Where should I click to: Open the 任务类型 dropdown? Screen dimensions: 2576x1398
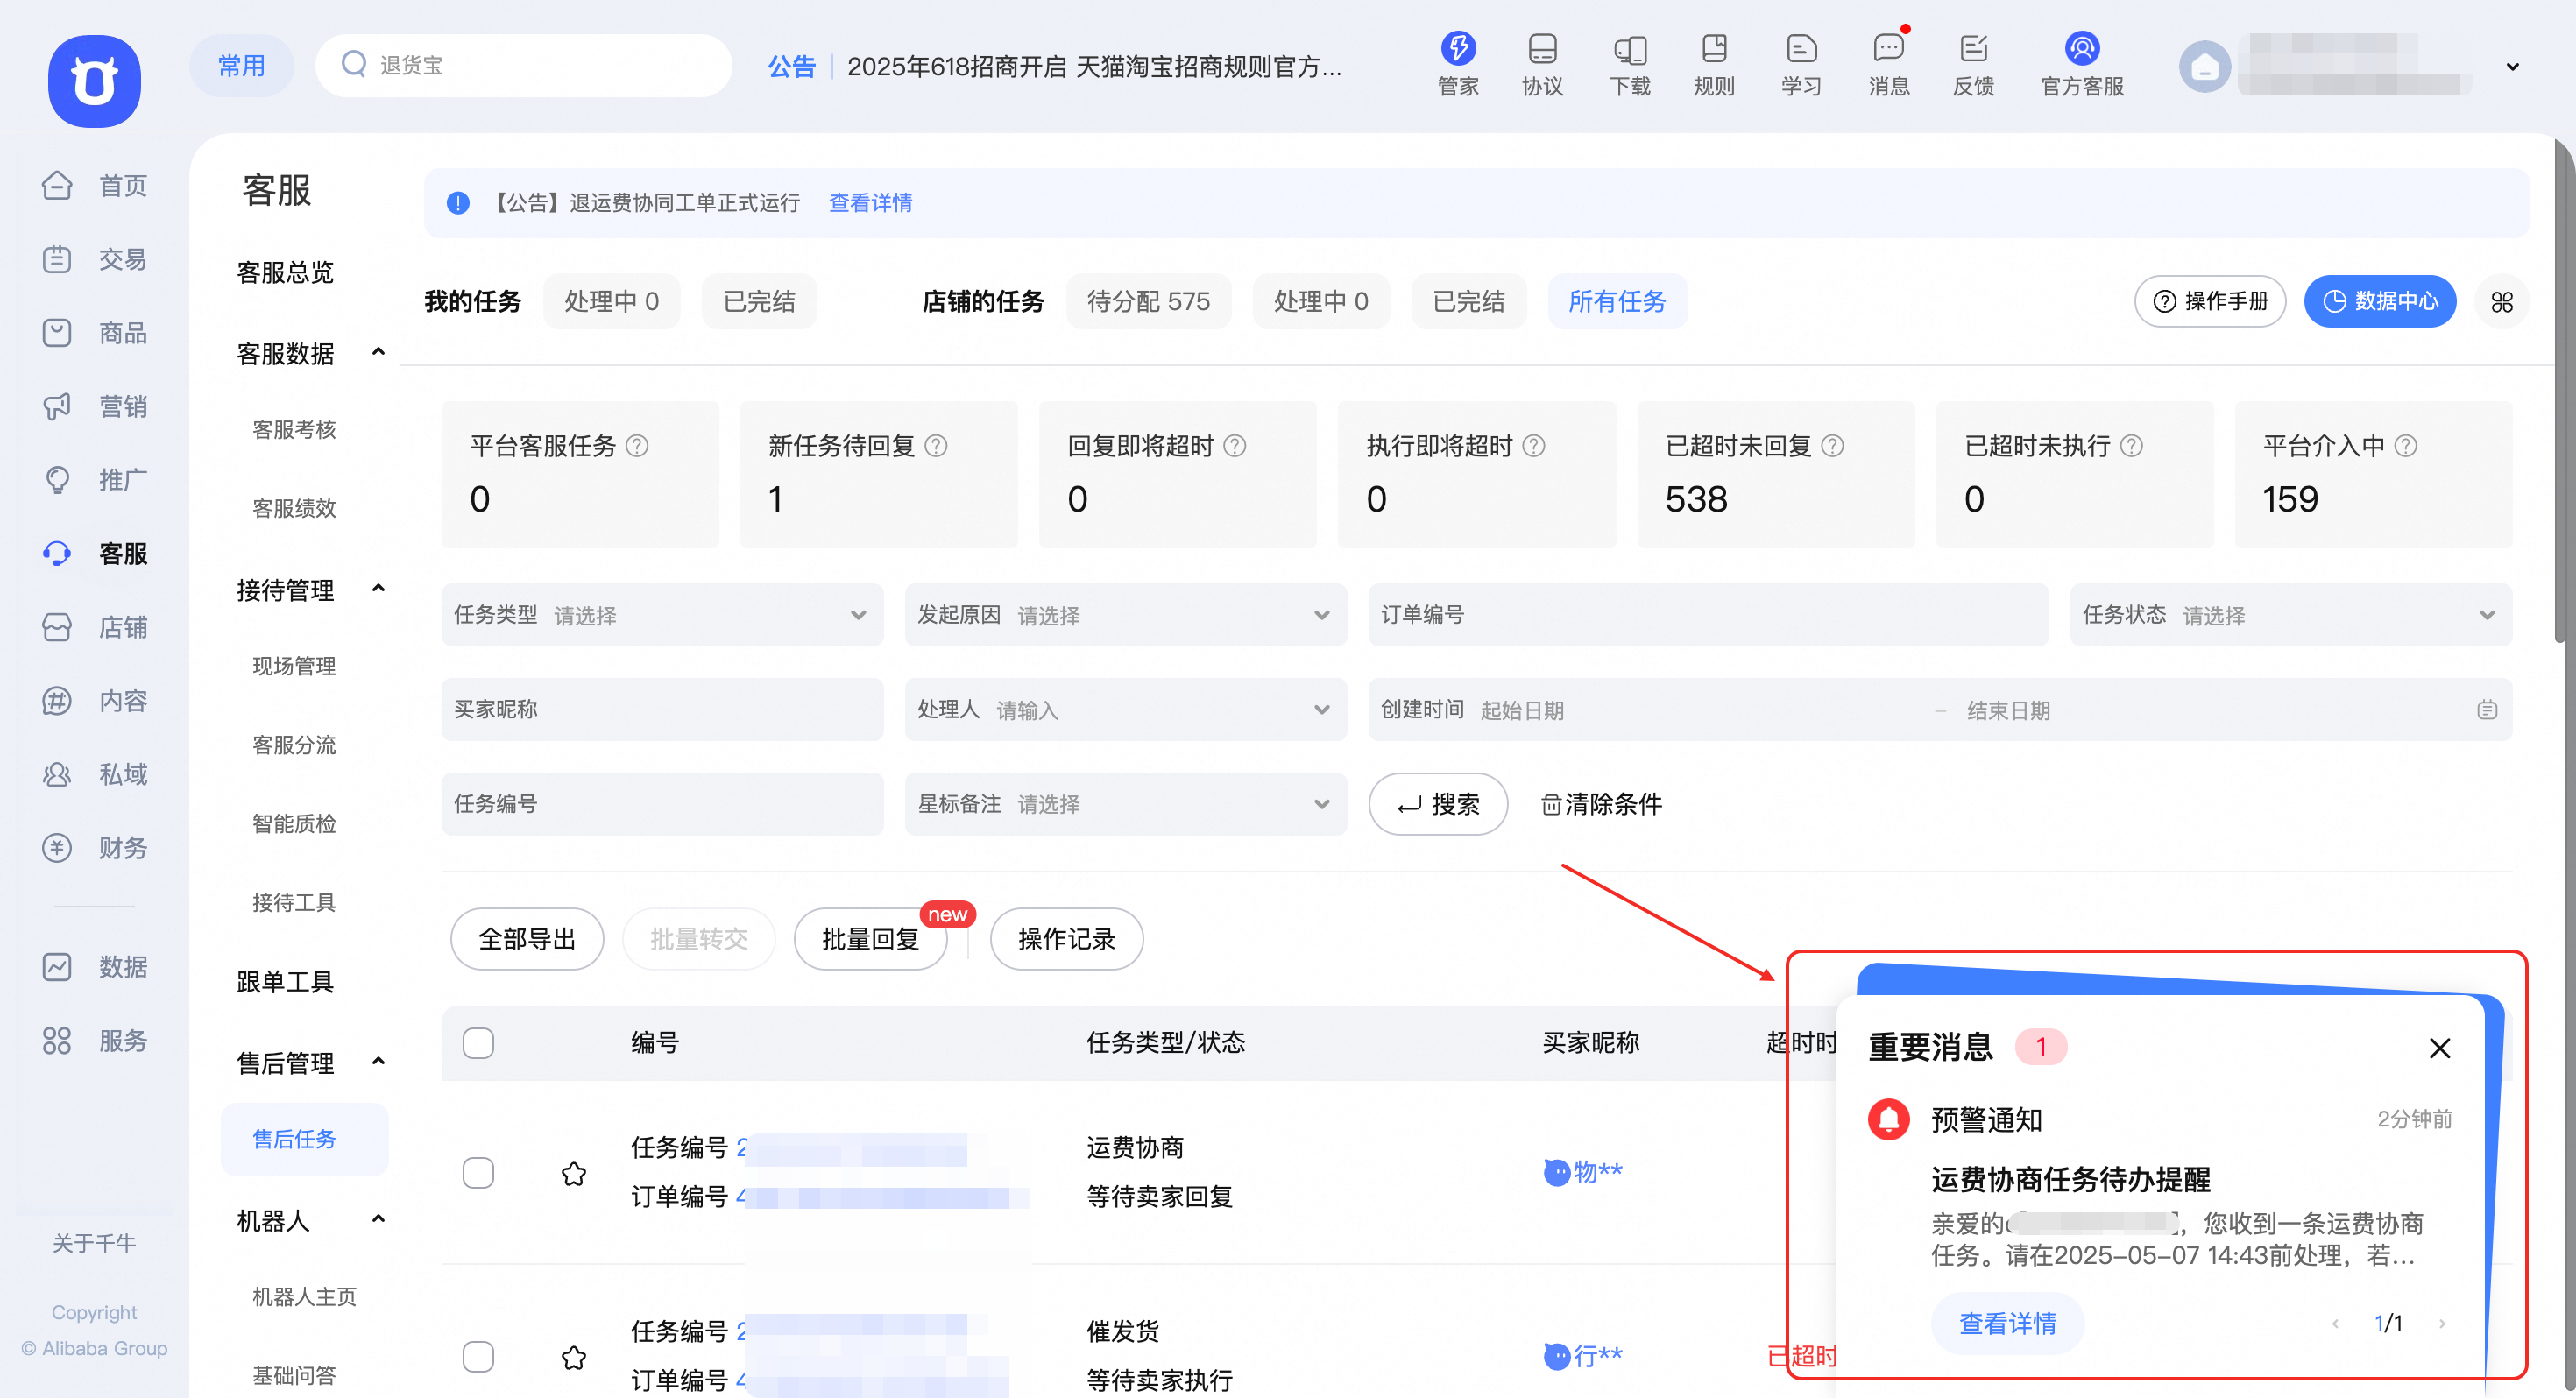(662, 614)
